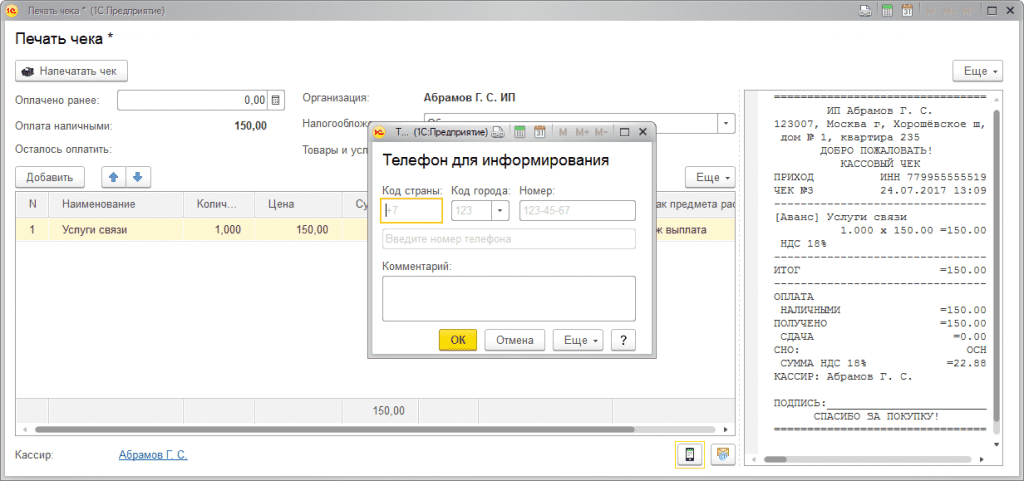Open calculator for Оплачено ранее field
The height and width of the screenshot is (481, 1024).
click(x=277, y=100)
